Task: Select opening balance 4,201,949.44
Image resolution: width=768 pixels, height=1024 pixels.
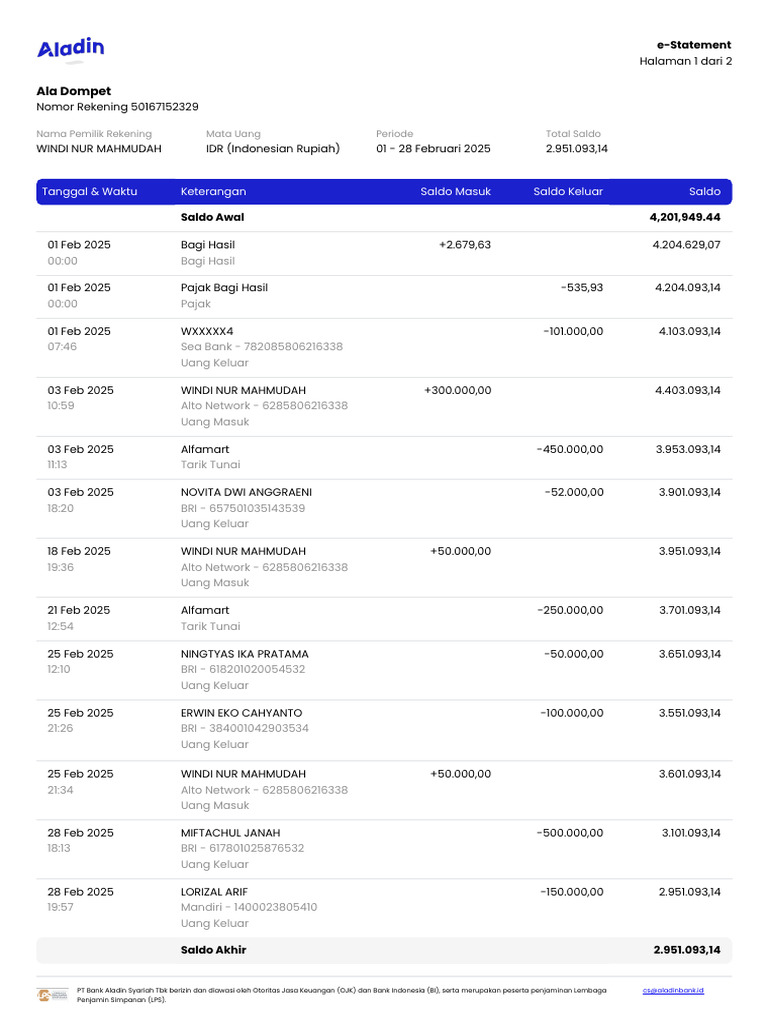Action: pyautogui.click(x=685, y=217)
